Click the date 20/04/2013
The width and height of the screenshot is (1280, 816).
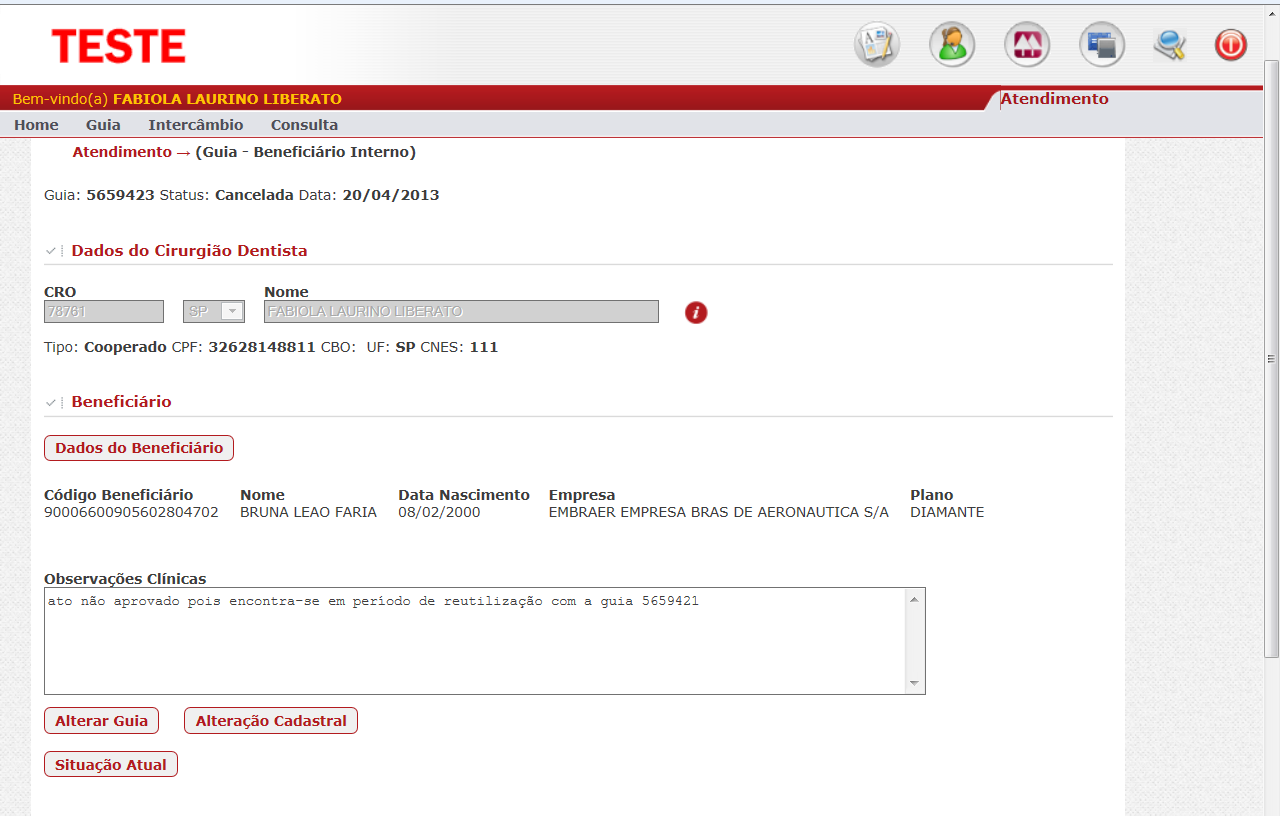[x=391, y=195]
